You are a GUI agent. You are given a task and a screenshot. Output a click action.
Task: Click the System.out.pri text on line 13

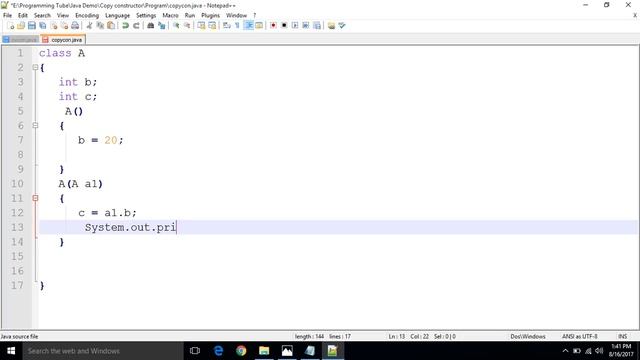pos(130,227)
